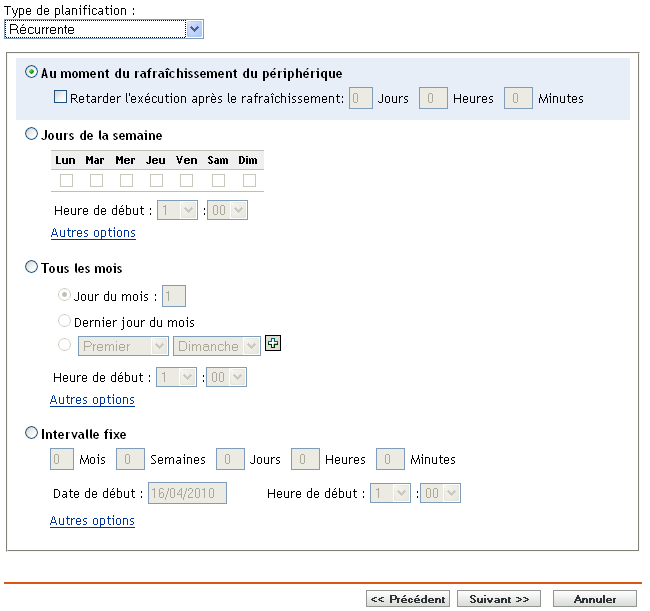
Task: Tick the Dim weekday checkbox
Action: coord(249,180)
